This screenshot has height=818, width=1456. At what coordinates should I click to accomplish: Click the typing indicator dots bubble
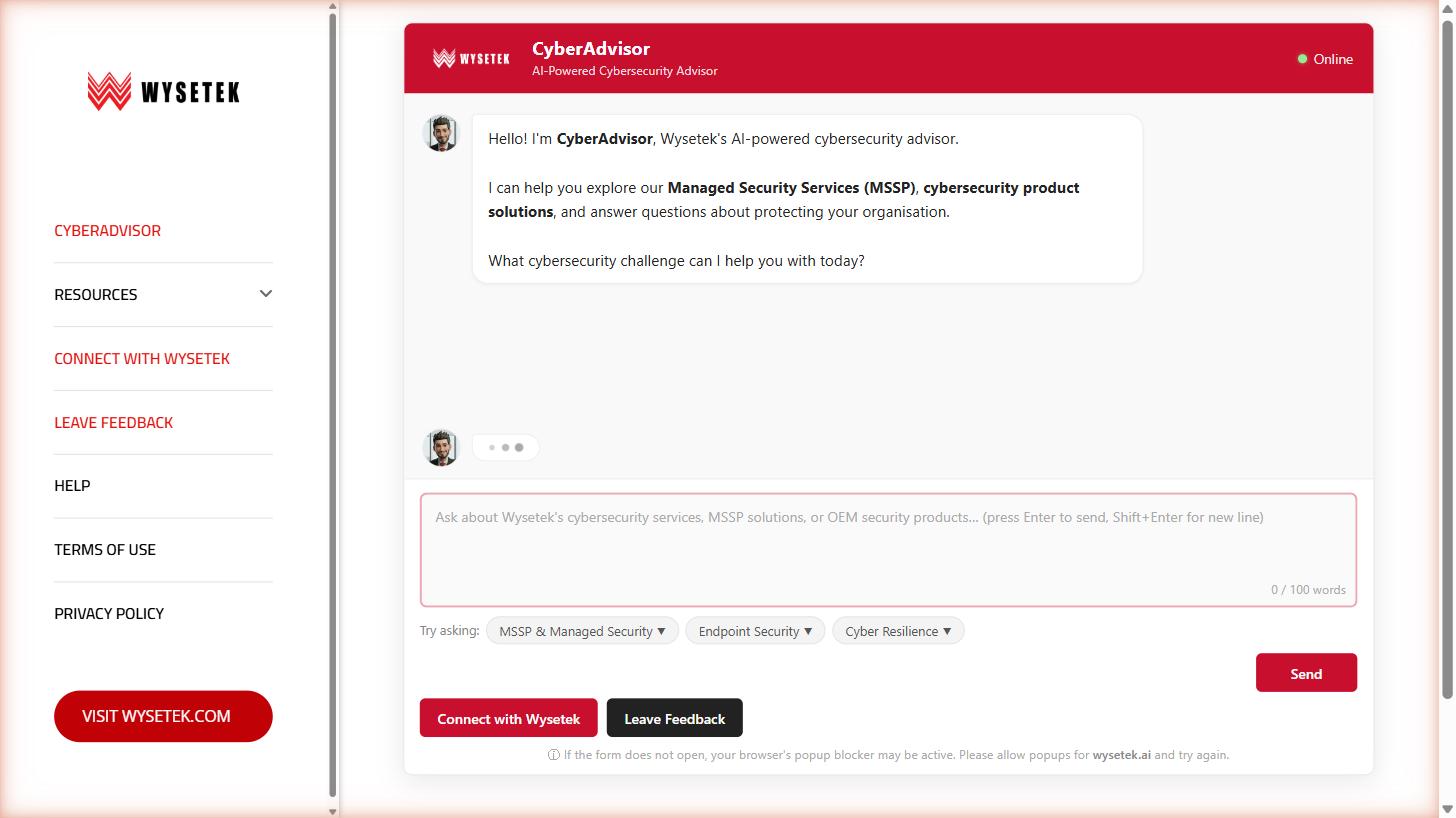coord(505,446)
